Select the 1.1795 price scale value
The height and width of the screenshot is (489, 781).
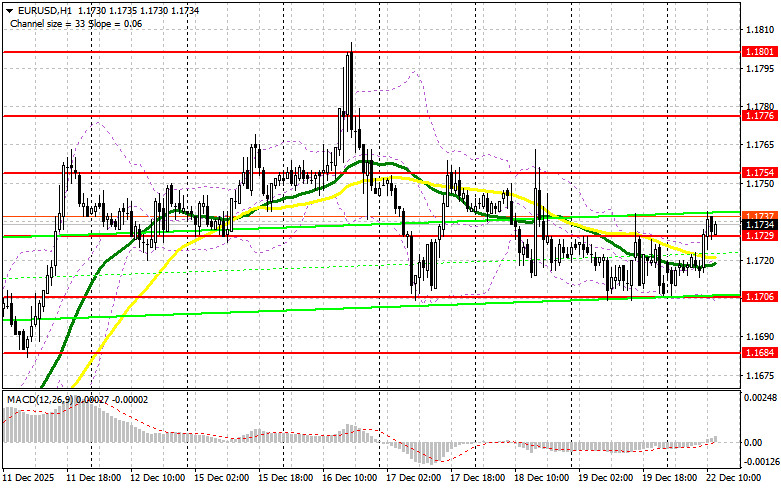760,68
